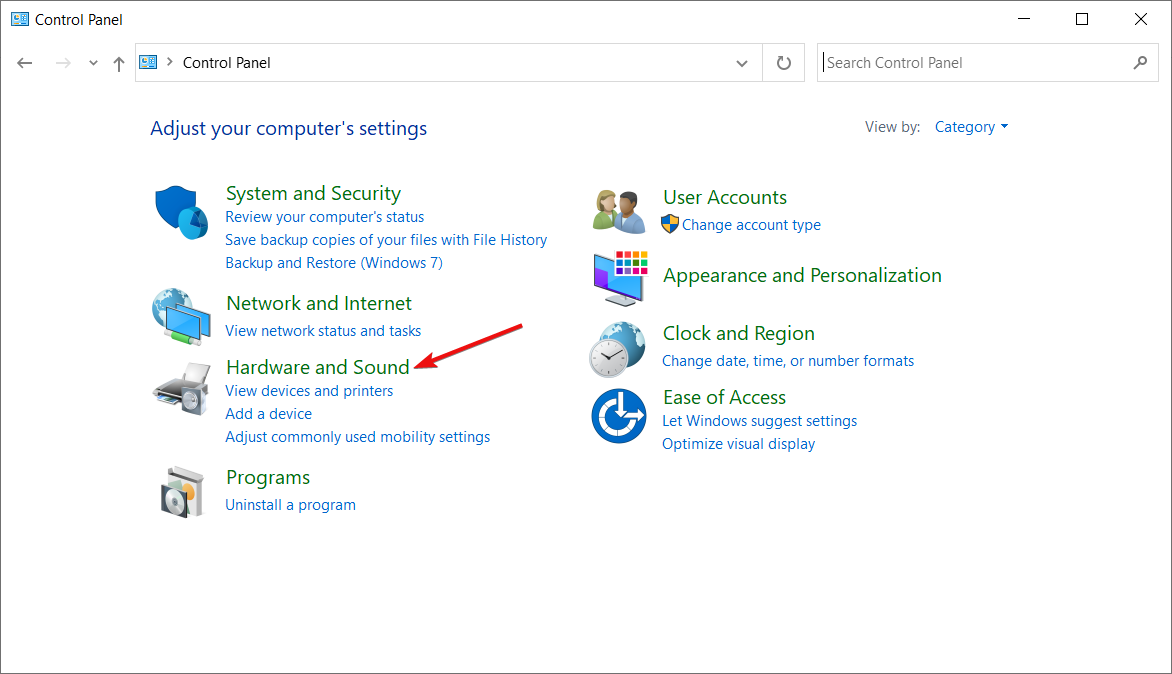Image resolution: width=1172 pixels, height=674 pixels.
Task: Click the Clock and Region icon
Action: 618,349
